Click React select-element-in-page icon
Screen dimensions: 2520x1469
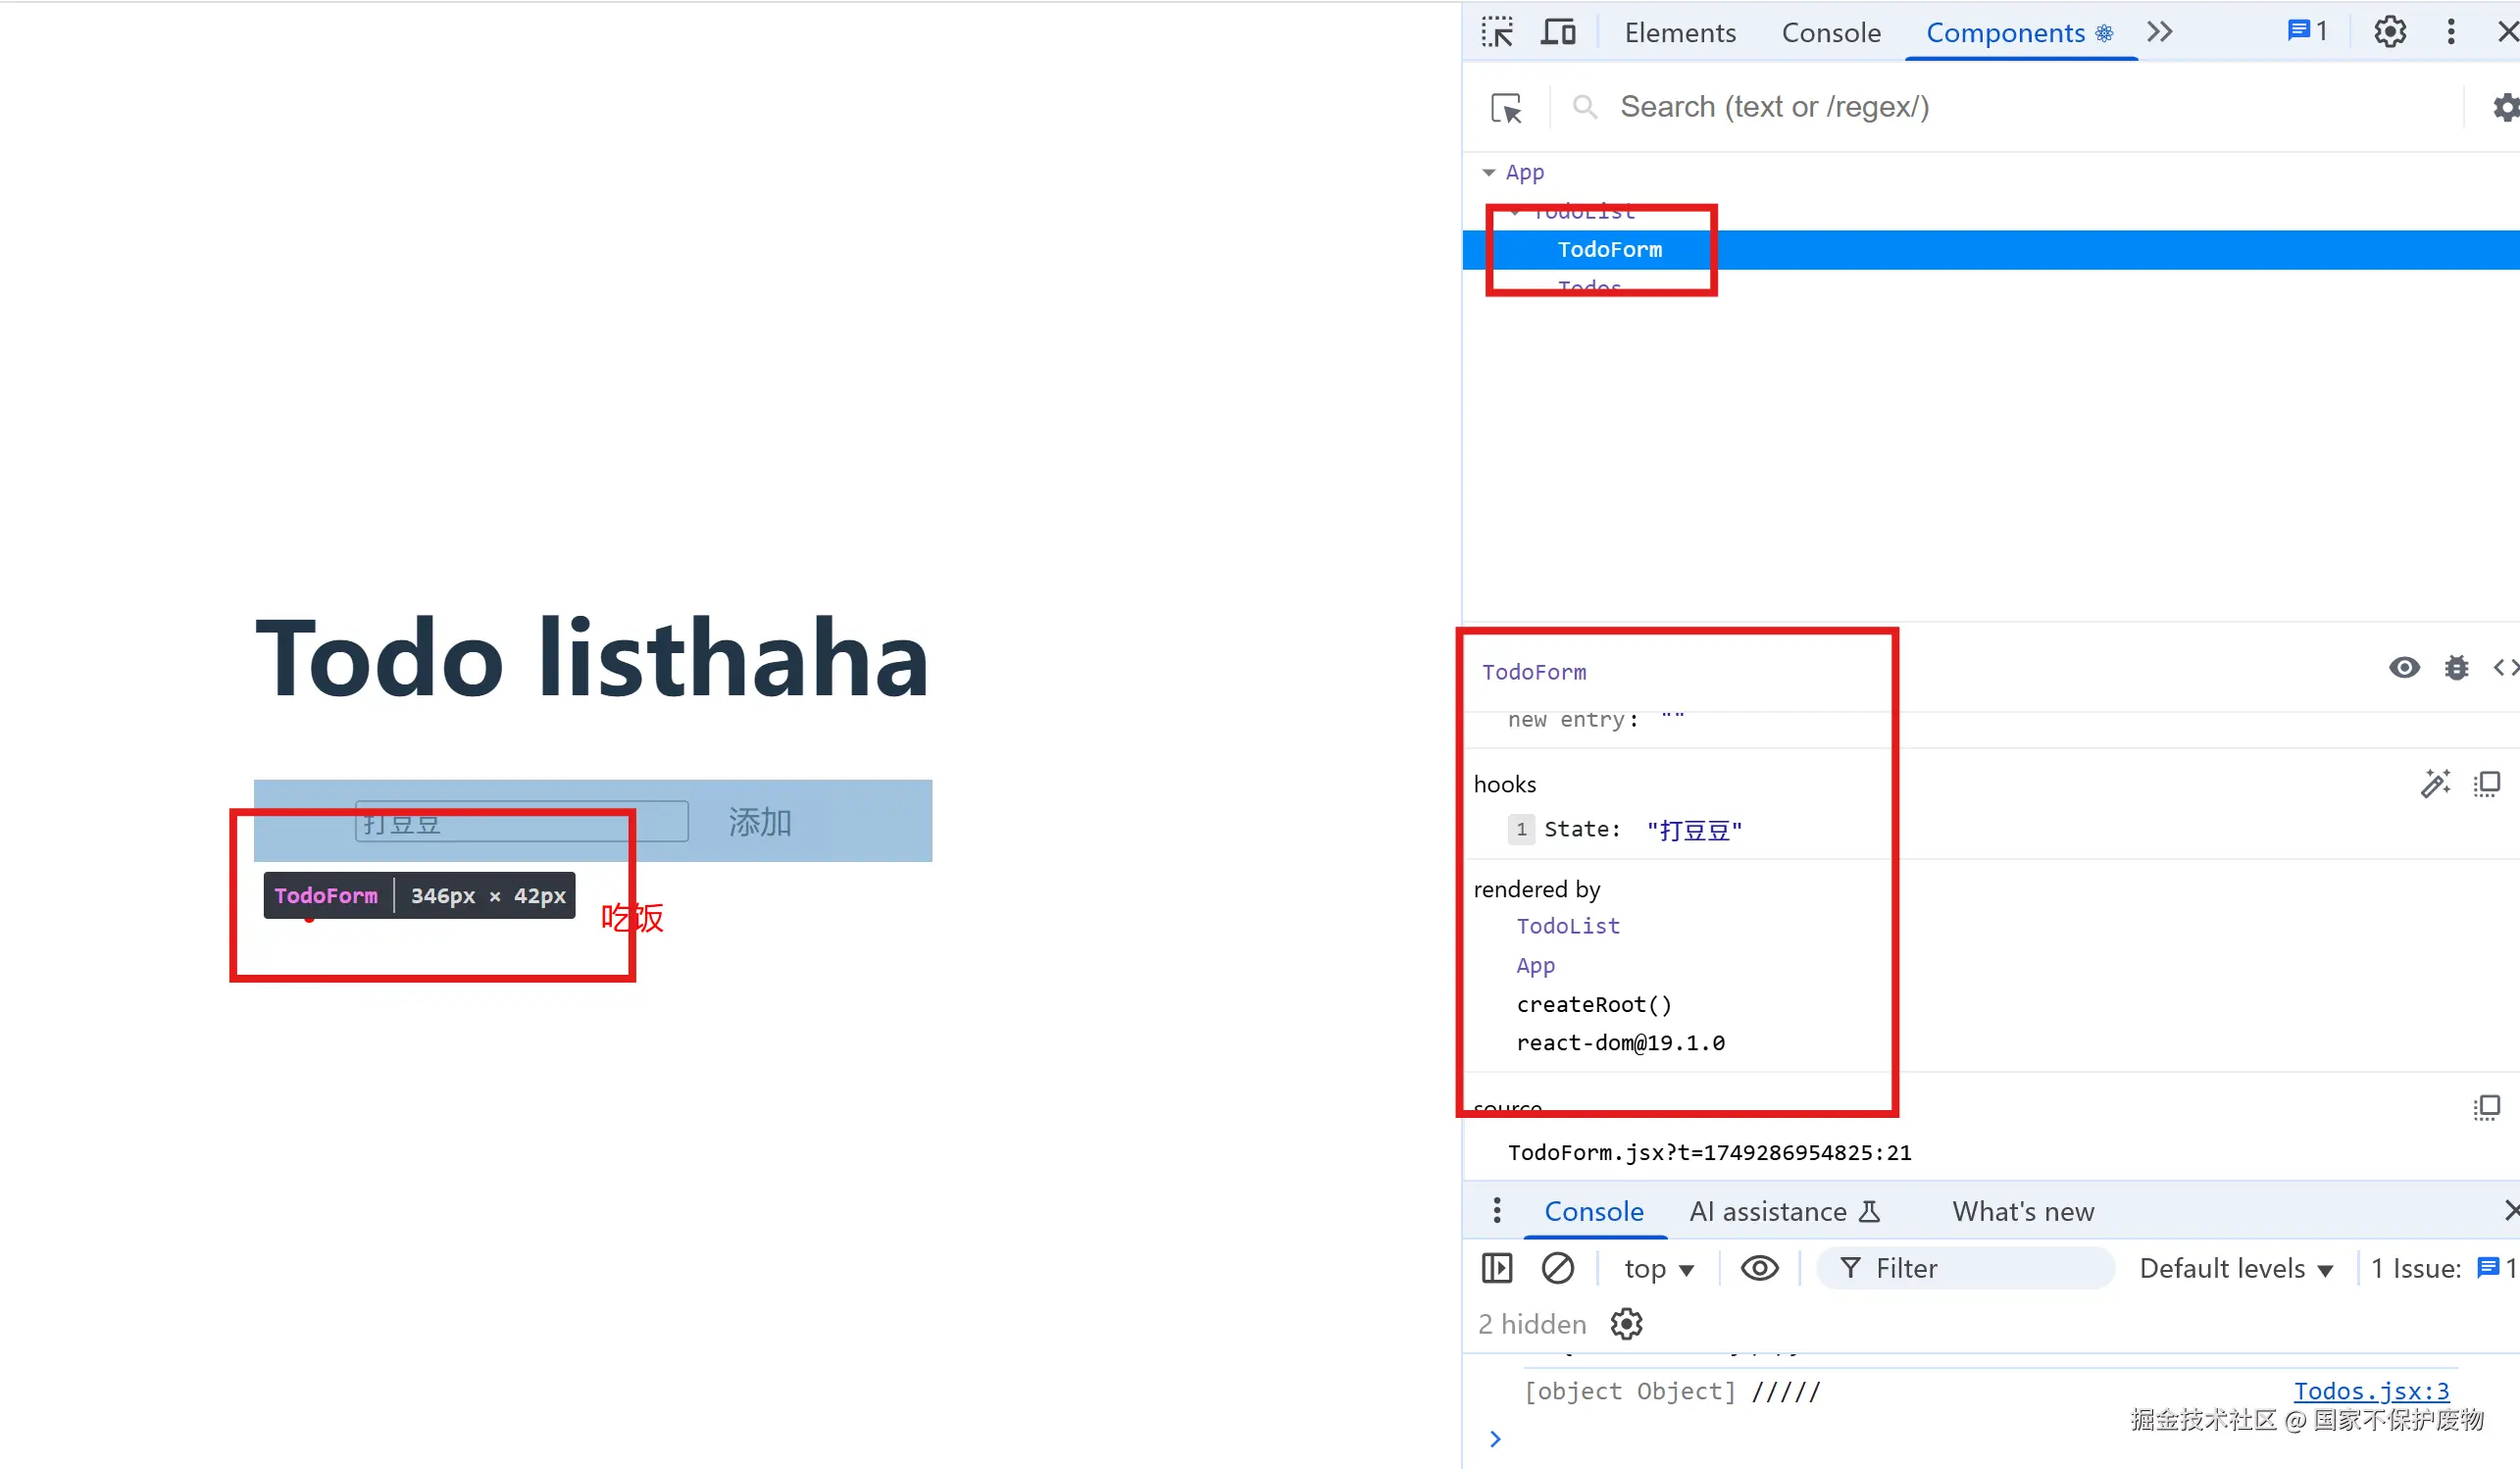pos(1506,108)
